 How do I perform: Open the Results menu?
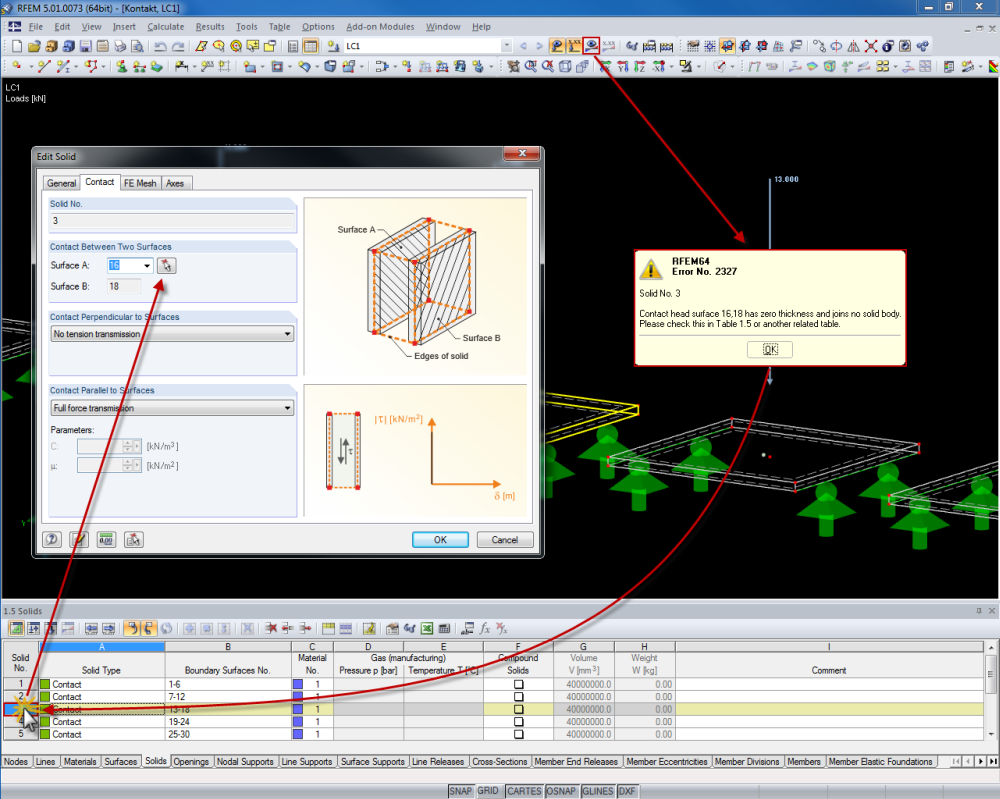[x=210, y=27]
